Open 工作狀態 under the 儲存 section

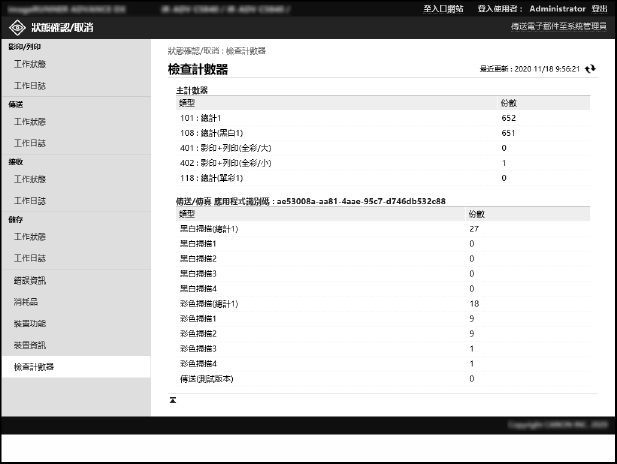click(x=30, y=237)
